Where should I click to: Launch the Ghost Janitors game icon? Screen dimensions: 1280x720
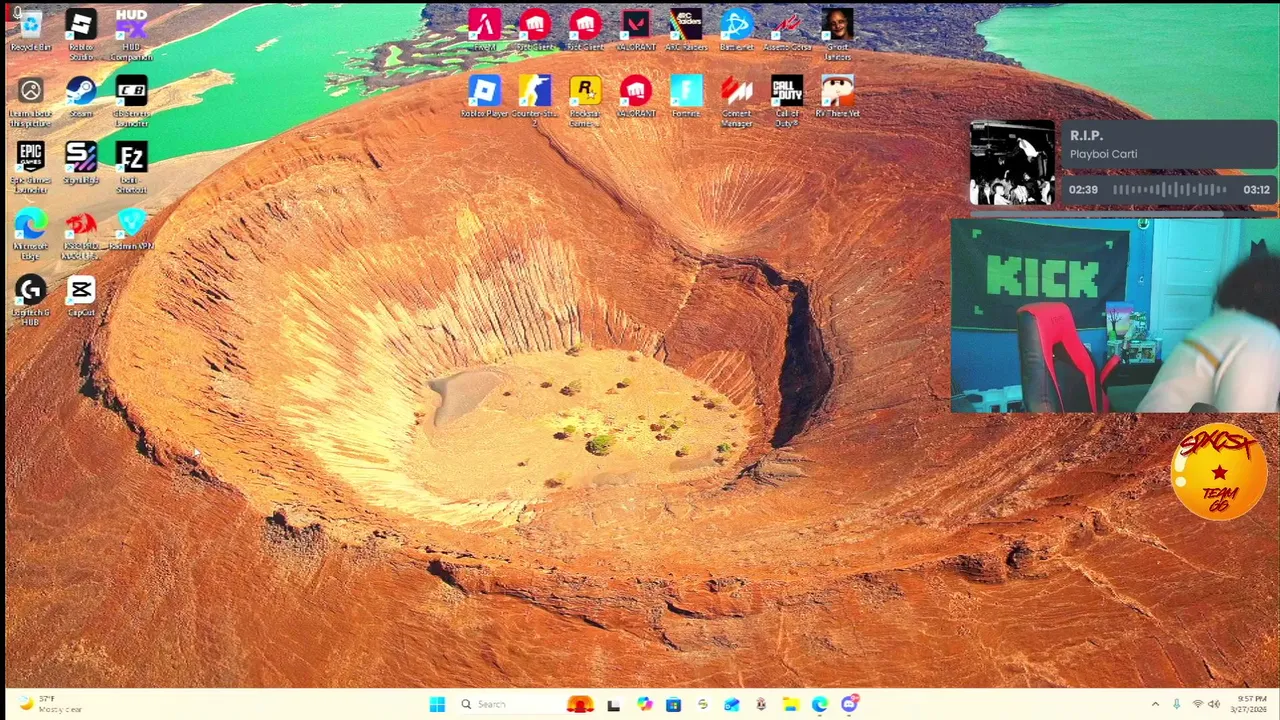838,34
